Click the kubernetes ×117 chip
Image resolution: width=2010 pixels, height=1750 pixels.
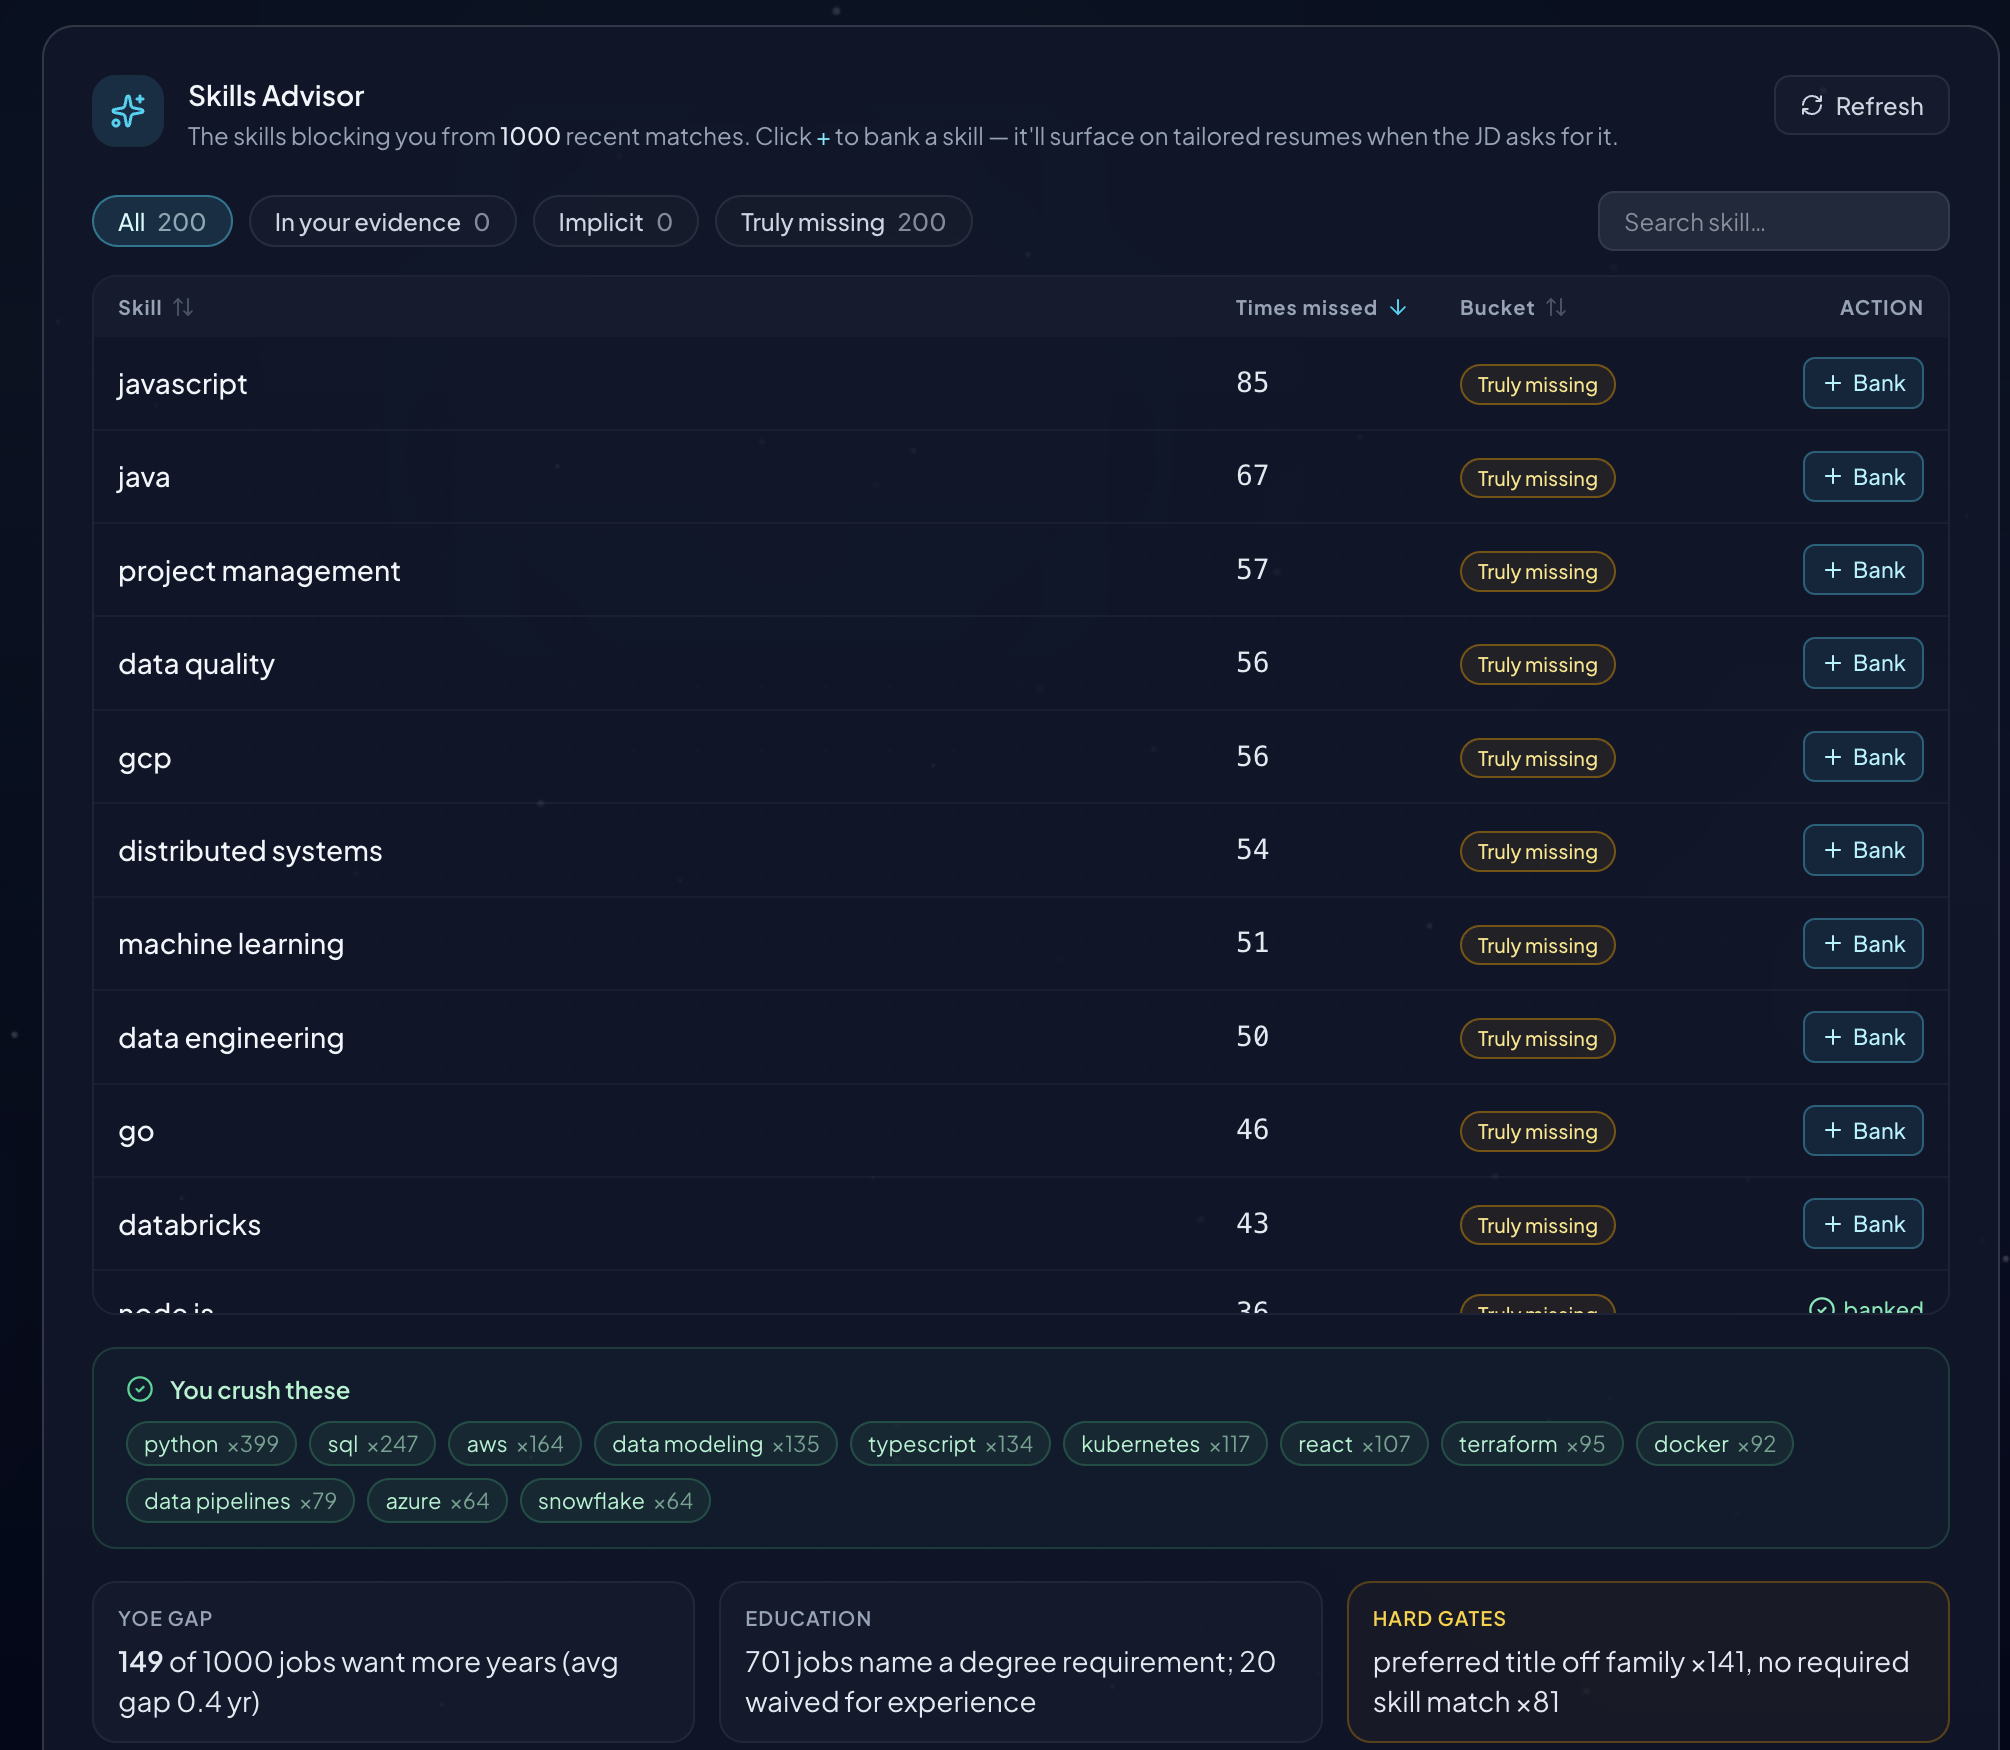(x=1165, y=1444)
